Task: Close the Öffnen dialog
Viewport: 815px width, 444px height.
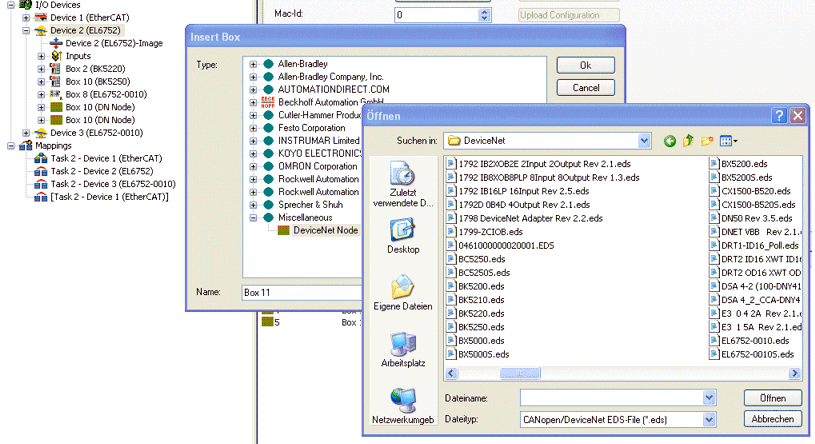Action: (x=797, y=115)
